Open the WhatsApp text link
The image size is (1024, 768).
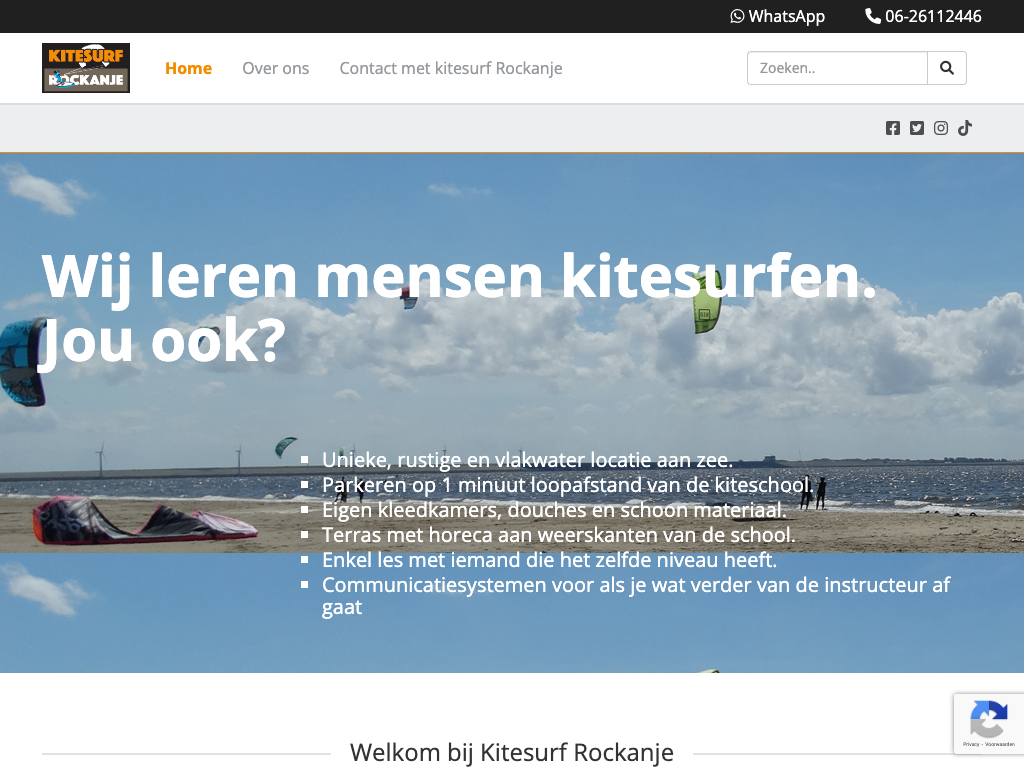coord(786,16)
